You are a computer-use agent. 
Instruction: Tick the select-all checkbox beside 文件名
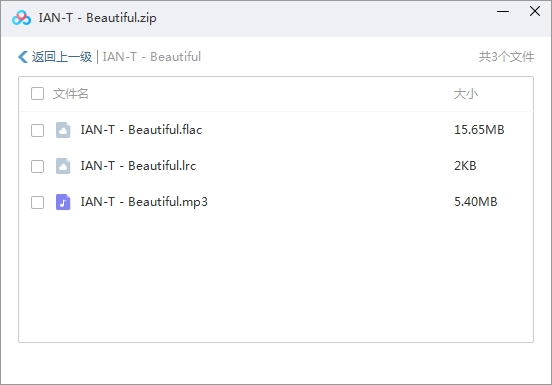[37, 94]
